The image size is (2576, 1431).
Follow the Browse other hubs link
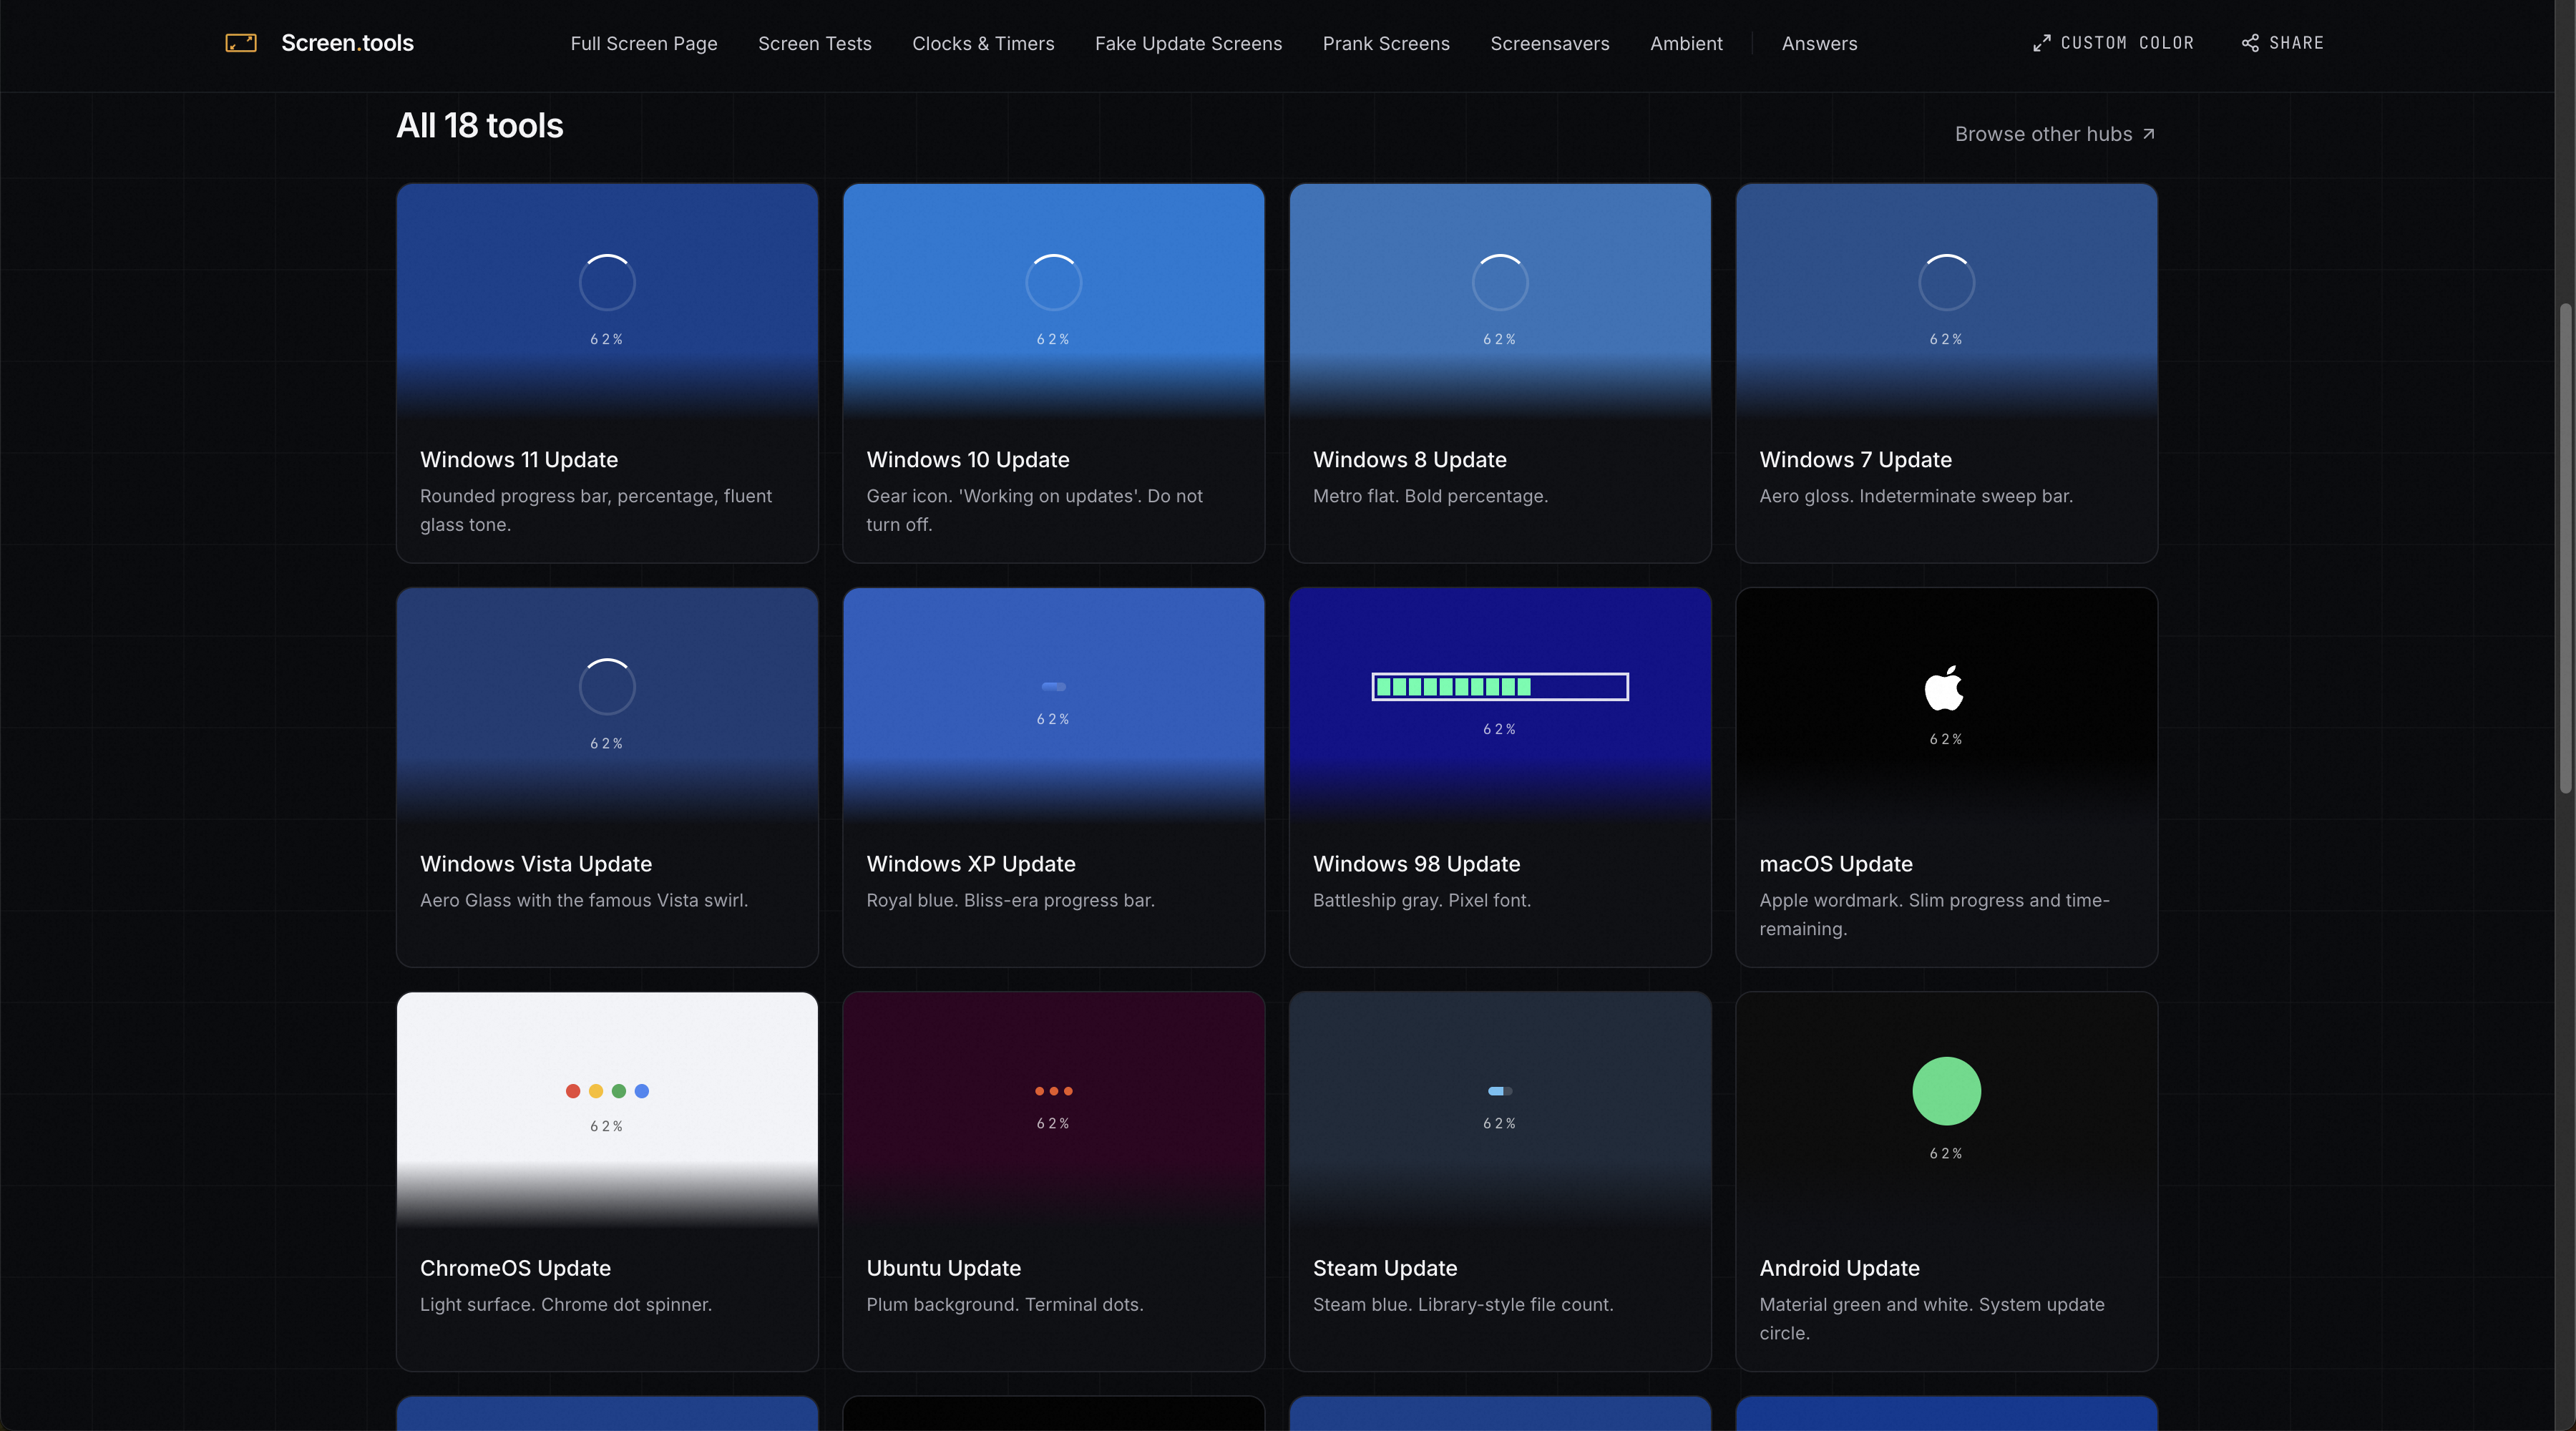pyautogui.click(x=2055, y=134)
